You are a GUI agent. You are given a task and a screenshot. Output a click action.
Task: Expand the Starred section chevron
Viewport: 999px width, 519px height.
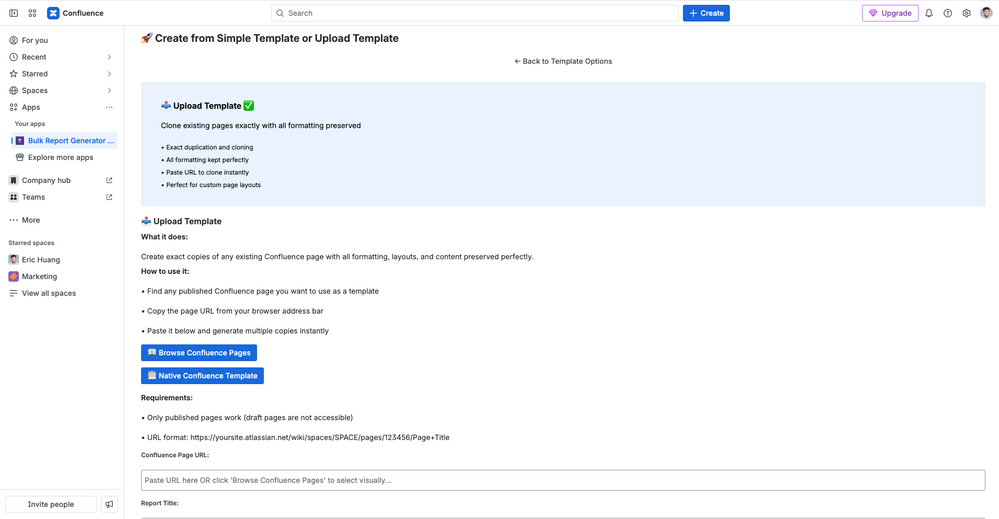click(109, 74)
